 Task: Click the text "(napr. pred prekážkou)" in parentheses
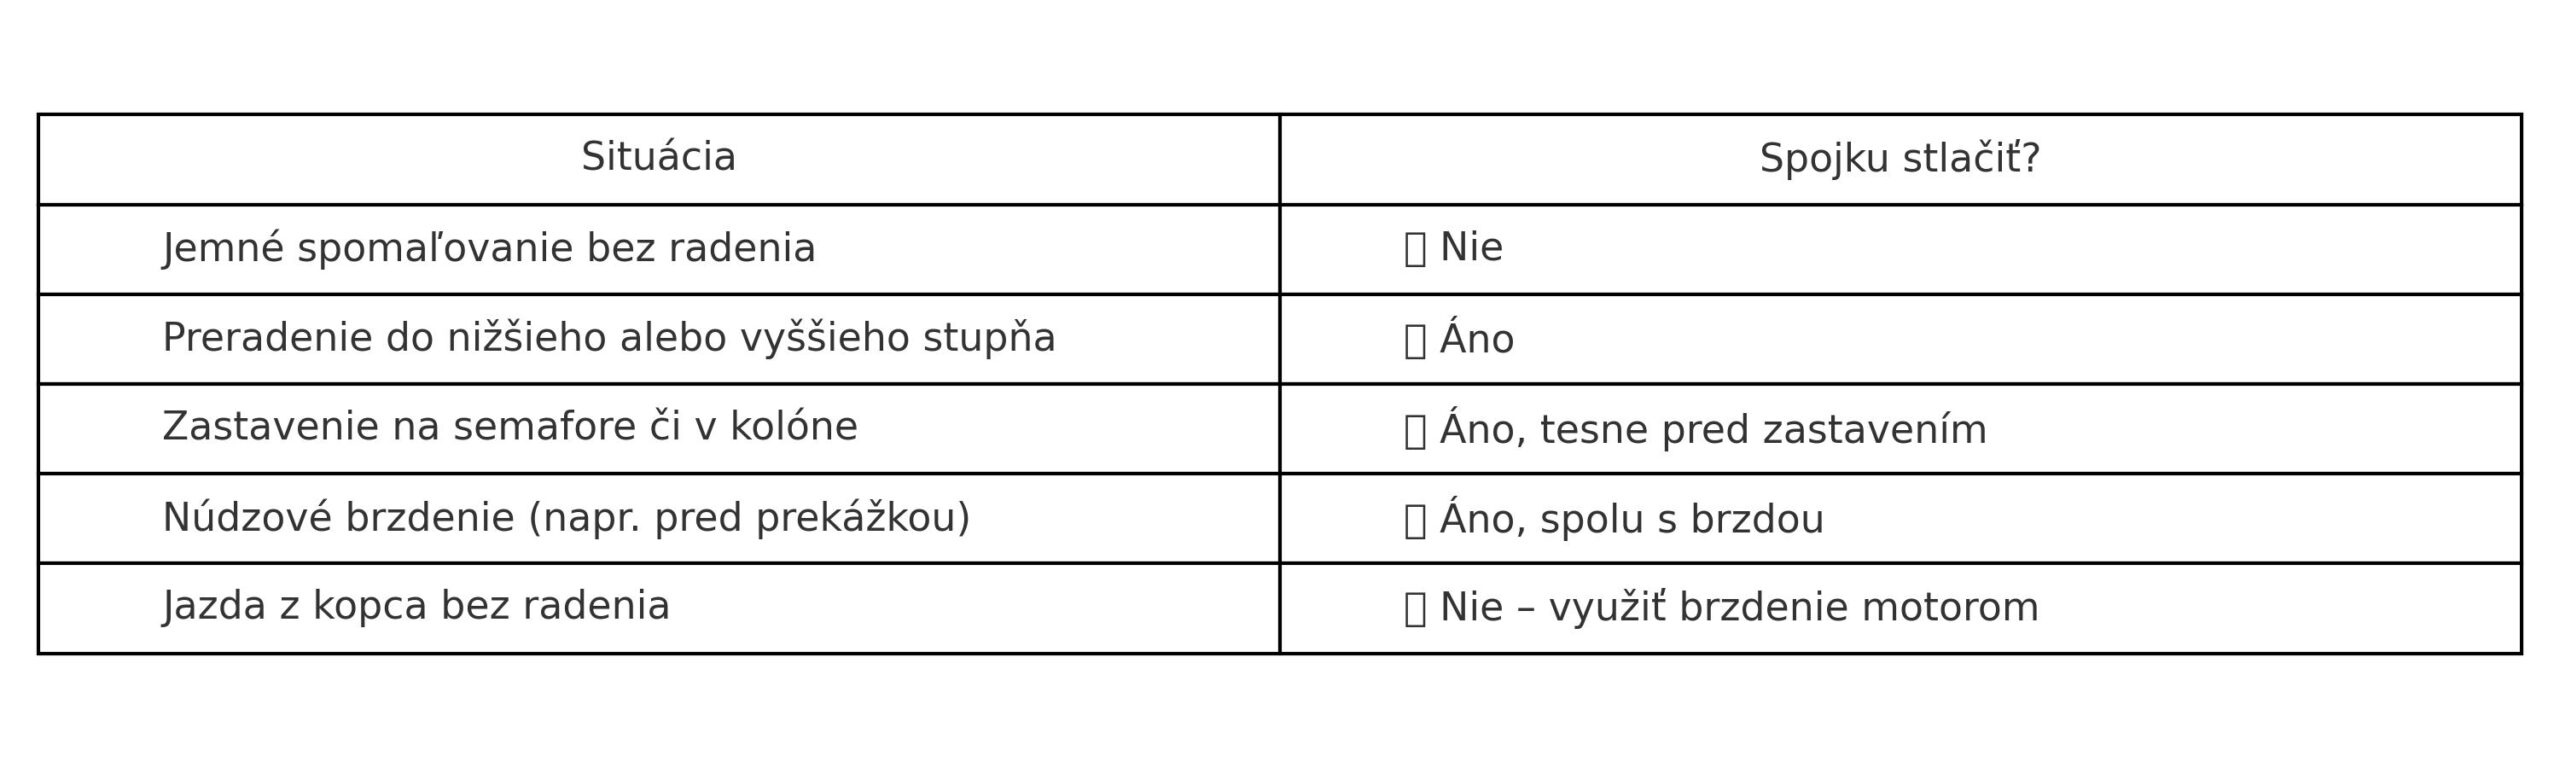[x=749, y=518]
